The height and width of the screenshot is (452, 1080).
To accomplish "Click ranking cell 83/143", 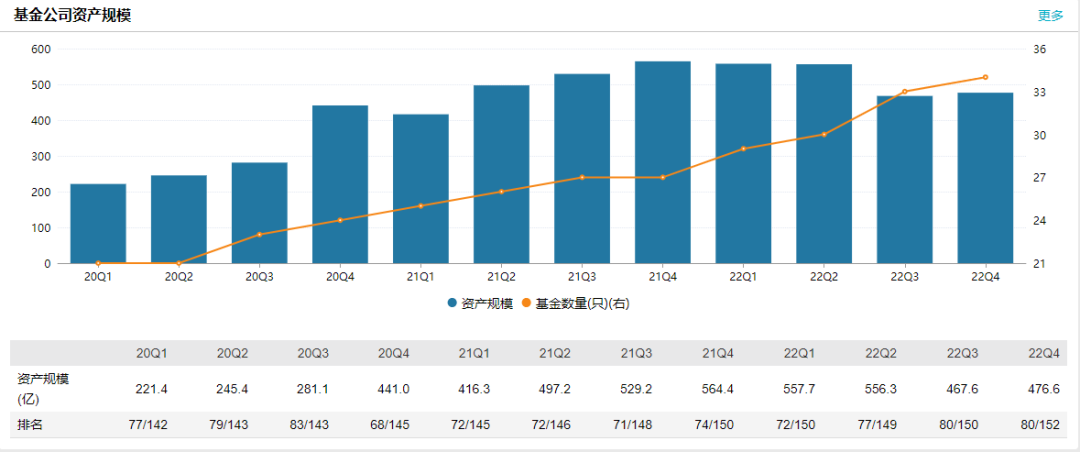I will click(309, 425).
